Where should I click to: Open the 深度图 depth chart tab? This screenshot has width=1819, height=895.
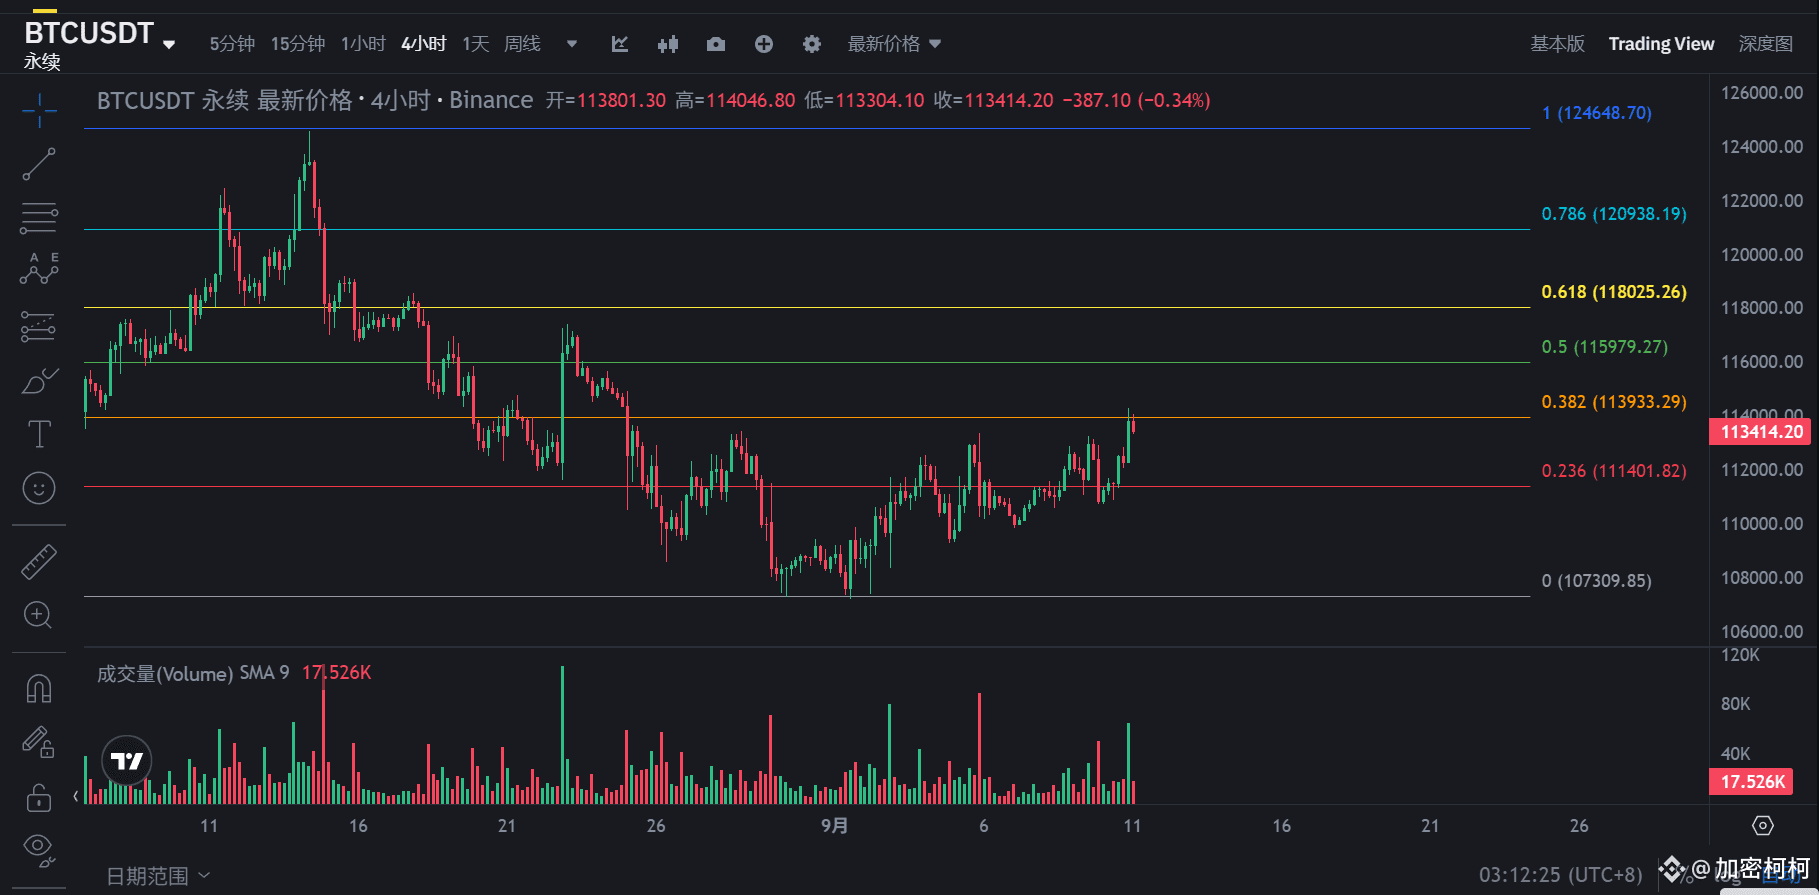[1766, 44]
